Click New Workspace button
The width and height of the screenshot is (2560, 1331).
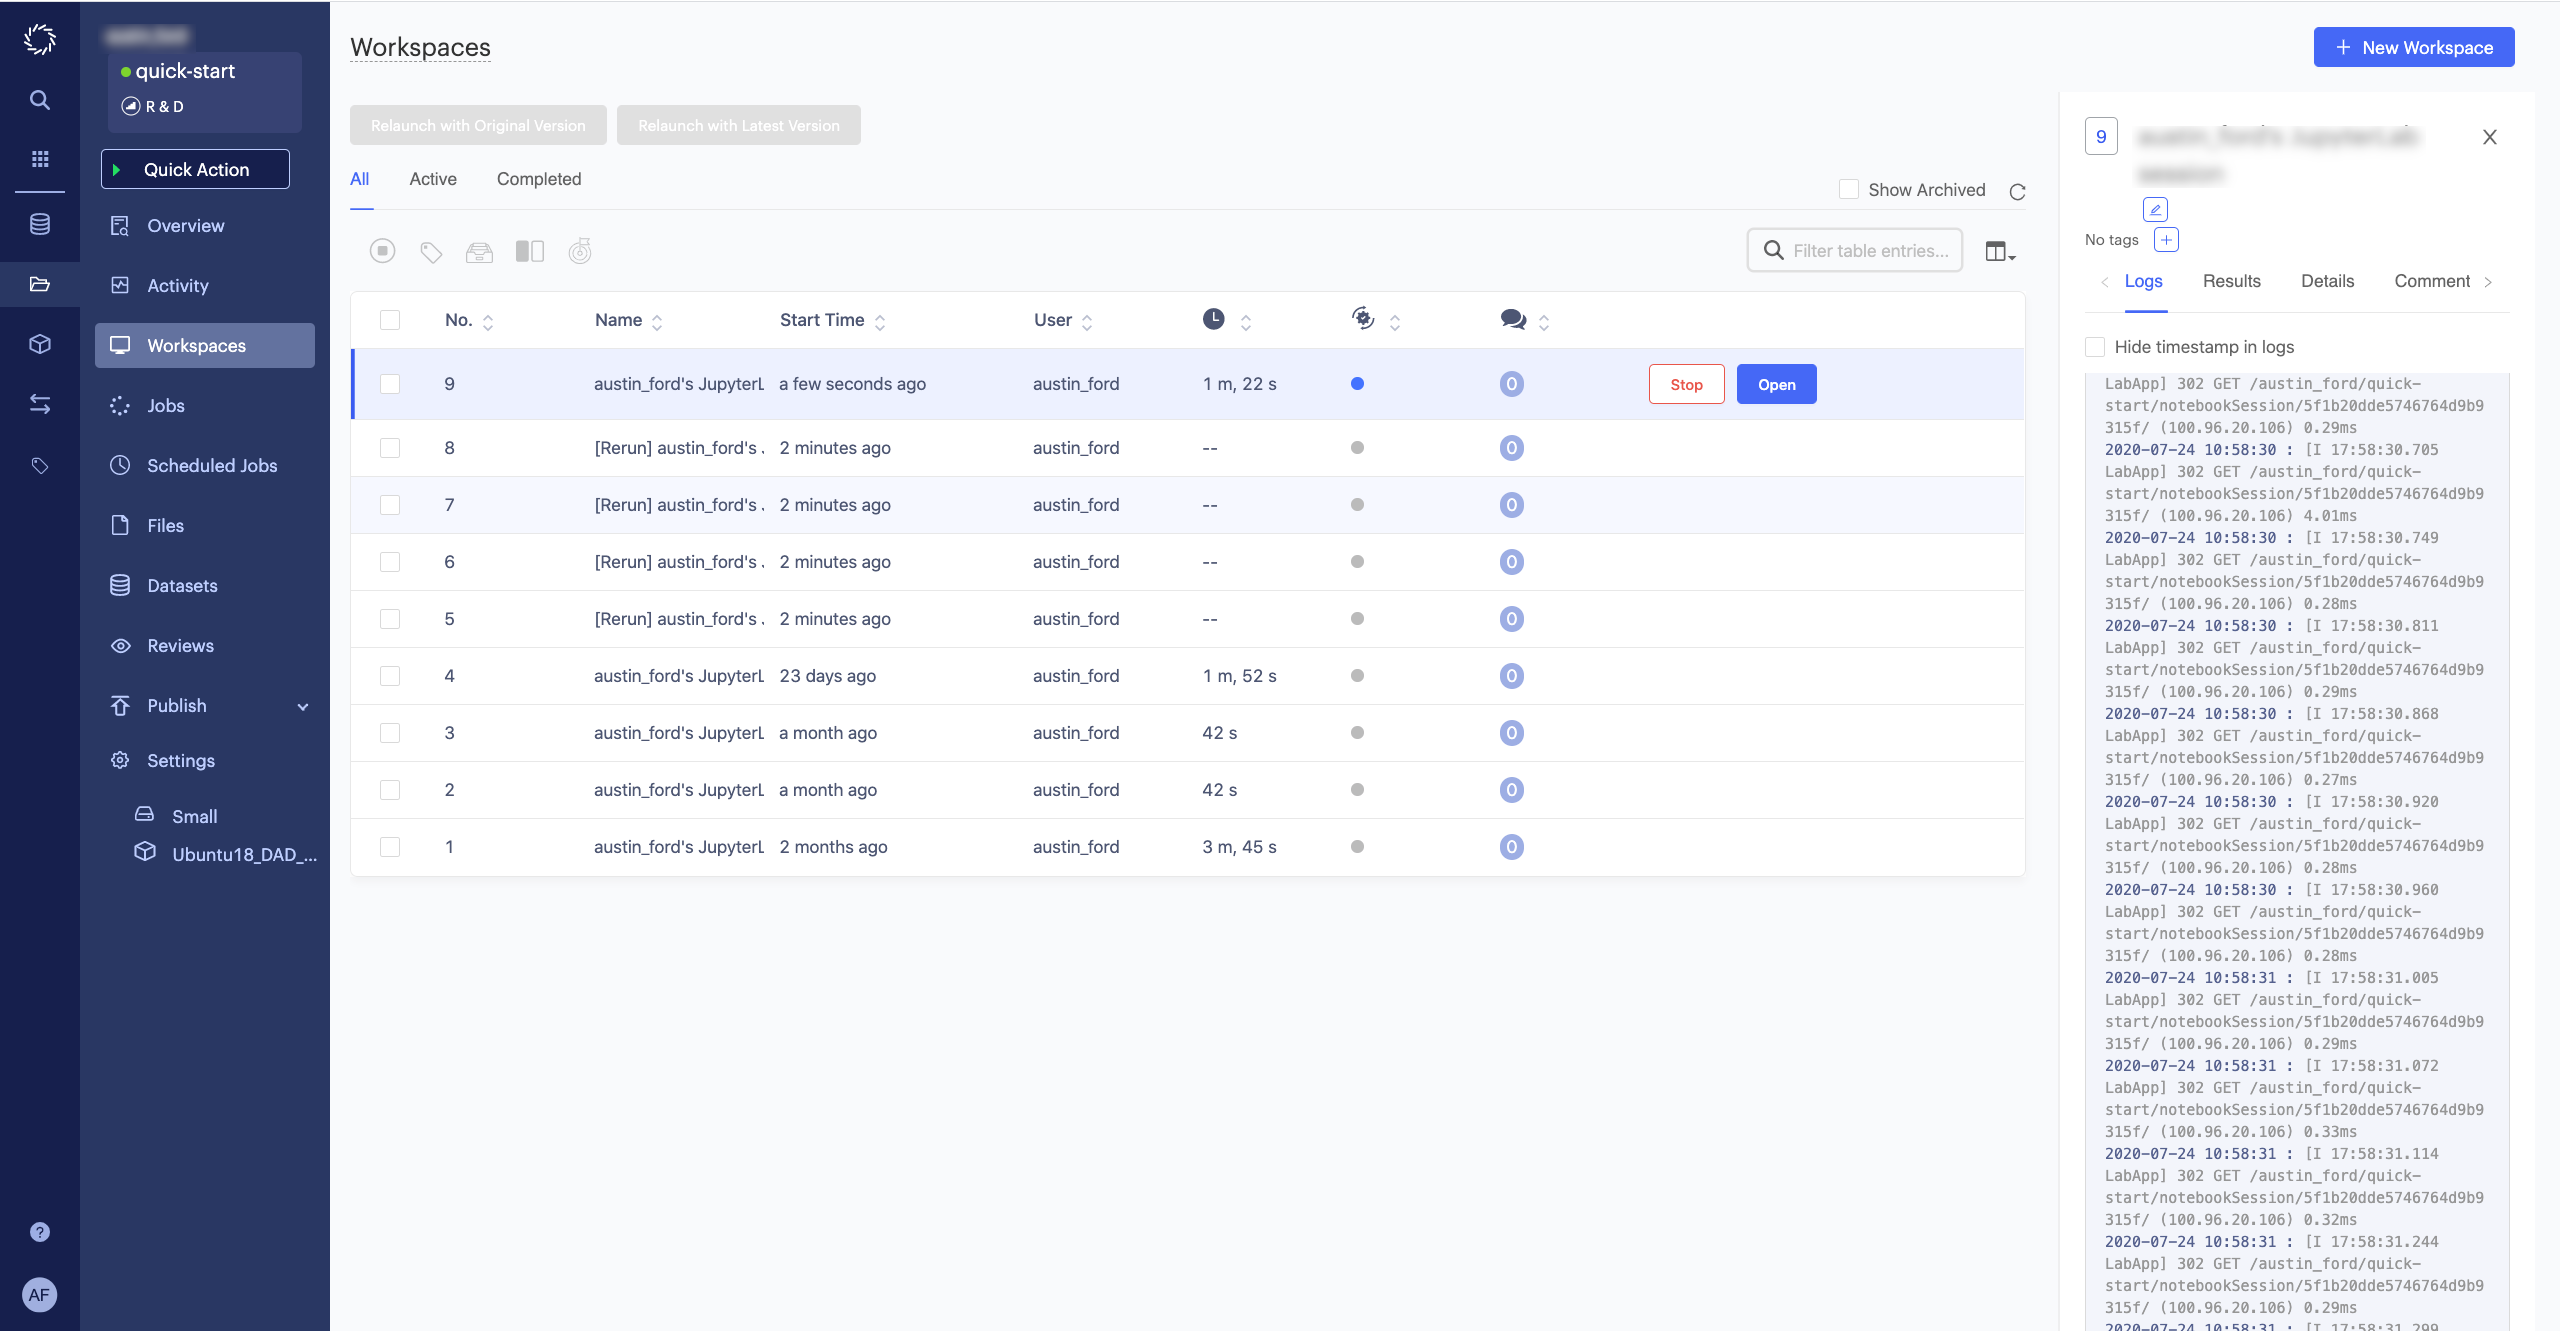(x=2413, y=44)
